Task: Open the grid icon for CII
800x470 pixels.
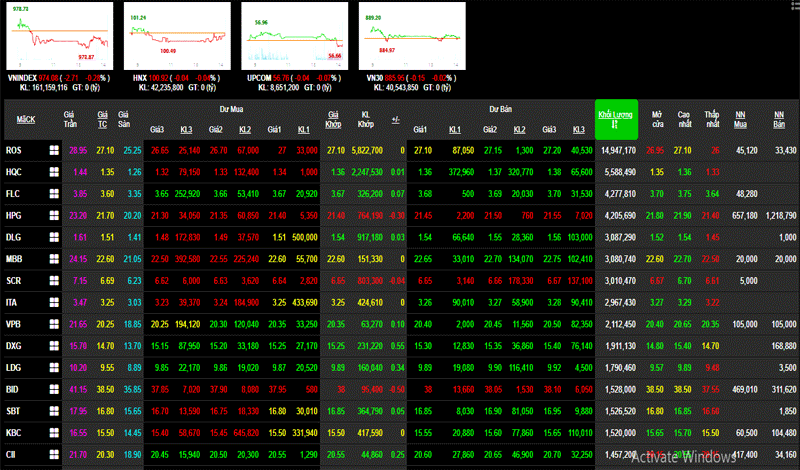Action: [x=54, y=454]
